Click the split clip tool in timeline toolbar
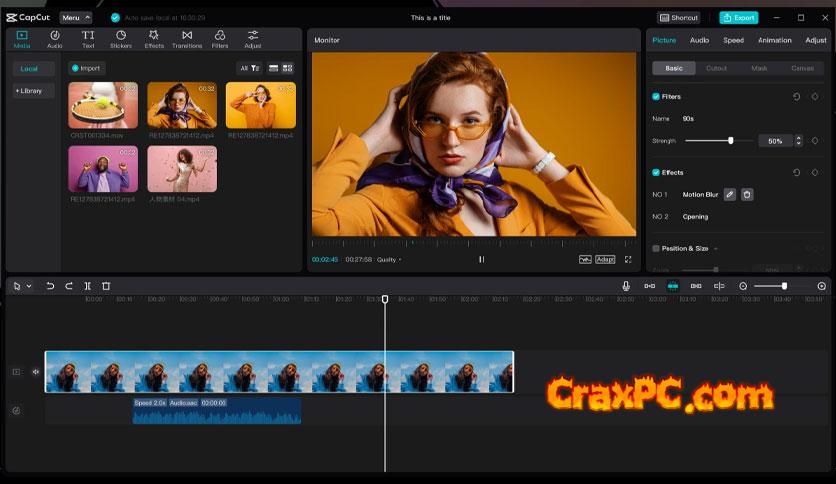Screen dimensions: 836x484 (87, 286)
